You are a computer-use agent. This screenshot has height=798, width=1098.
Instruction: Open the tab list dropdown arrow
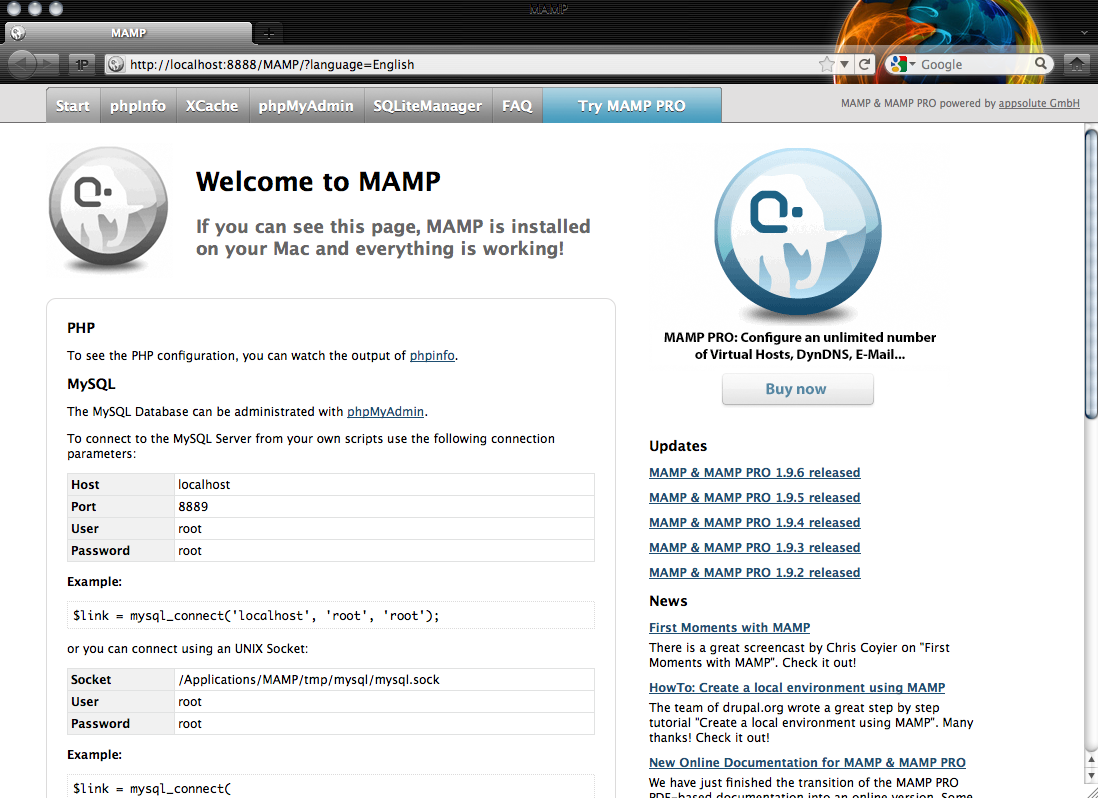point(1084,33)
